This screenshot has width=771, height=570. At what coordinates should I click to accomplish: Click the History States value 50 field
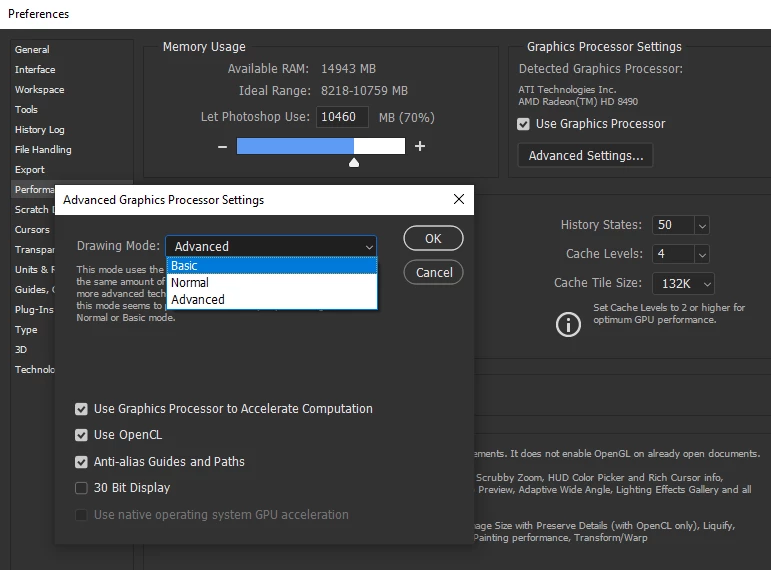click(x=674, y=225)
